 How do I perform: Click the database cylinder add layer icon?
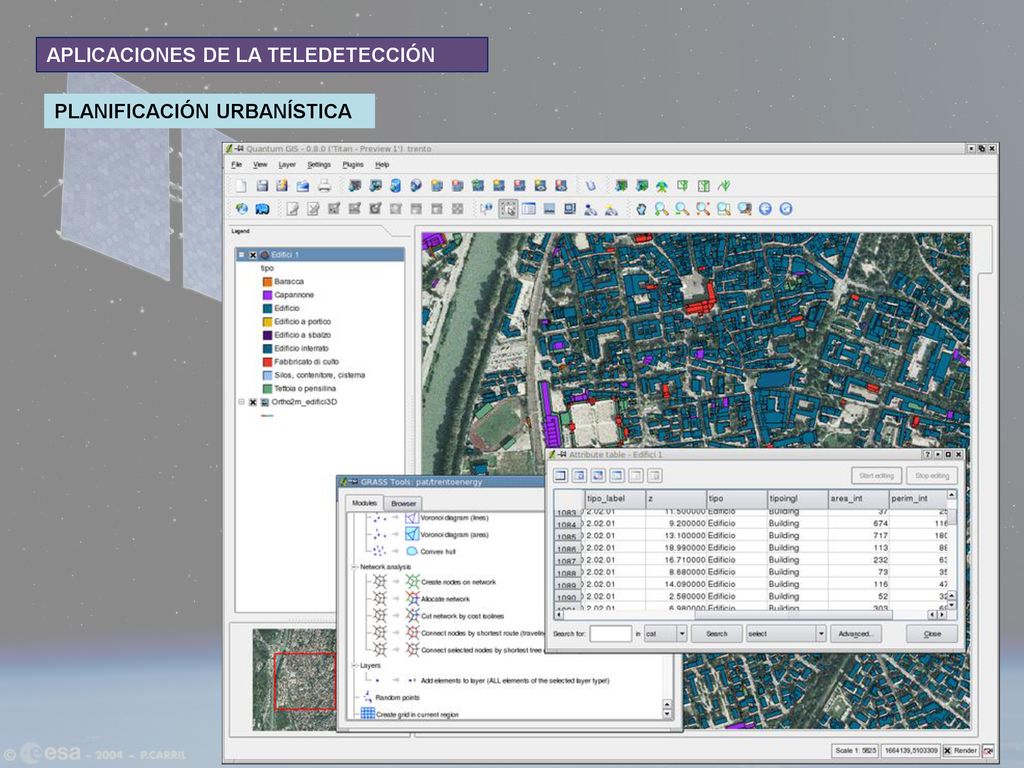(x=395, y=186)
